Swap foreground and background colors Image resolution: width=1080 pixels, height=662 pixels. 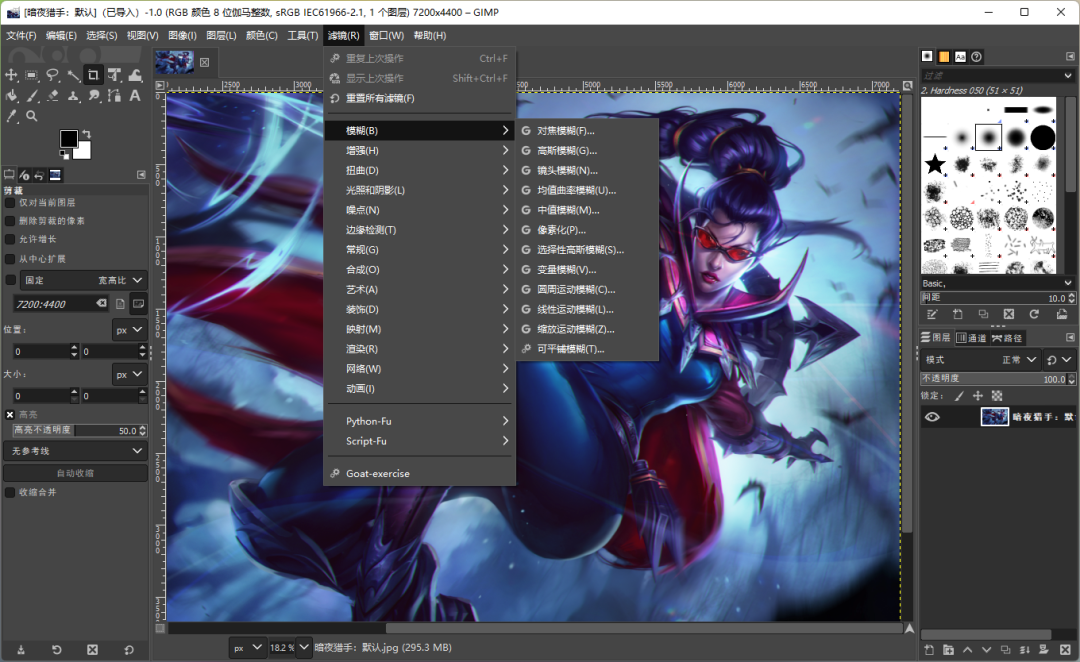point(86,134)
